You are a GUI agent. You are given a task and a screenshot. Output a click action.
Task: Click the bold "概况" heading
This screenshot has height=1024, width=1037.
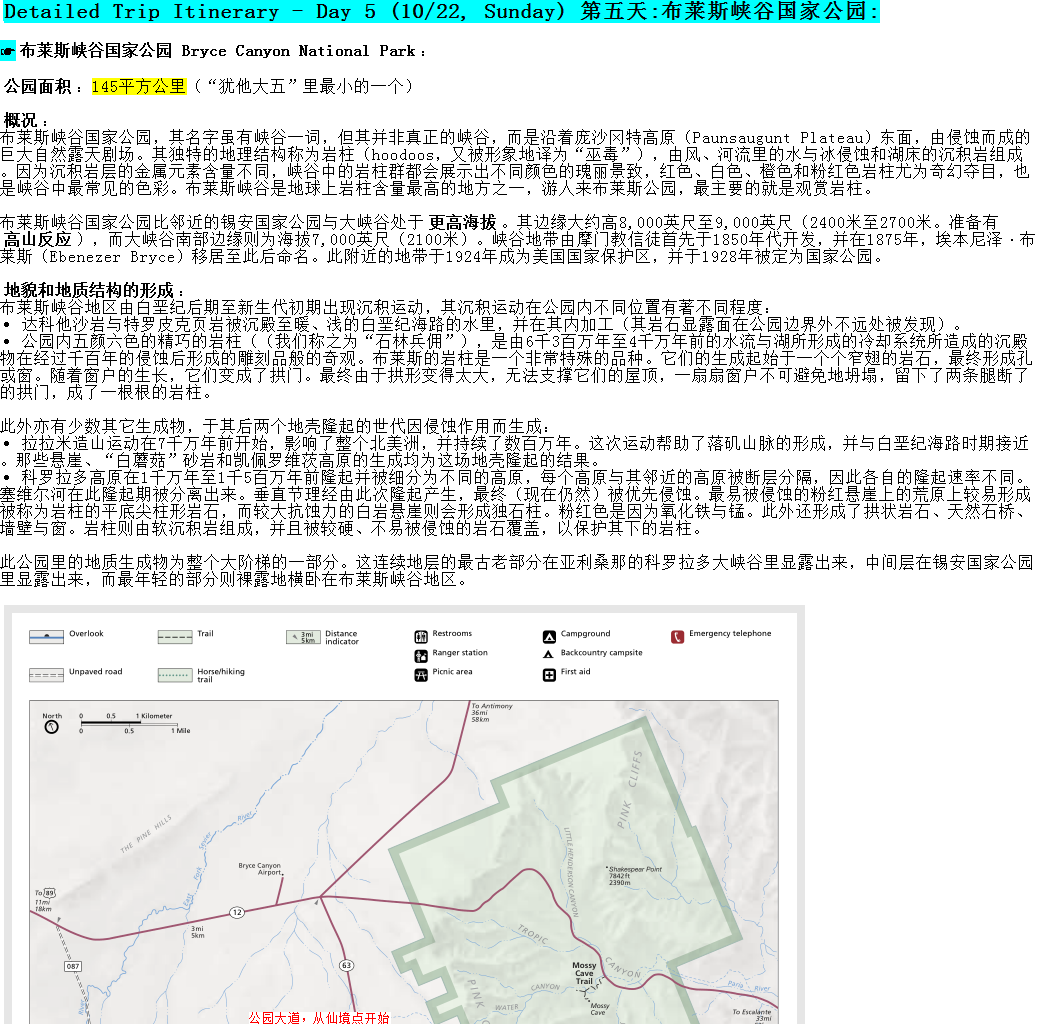(x=21, y=120)
